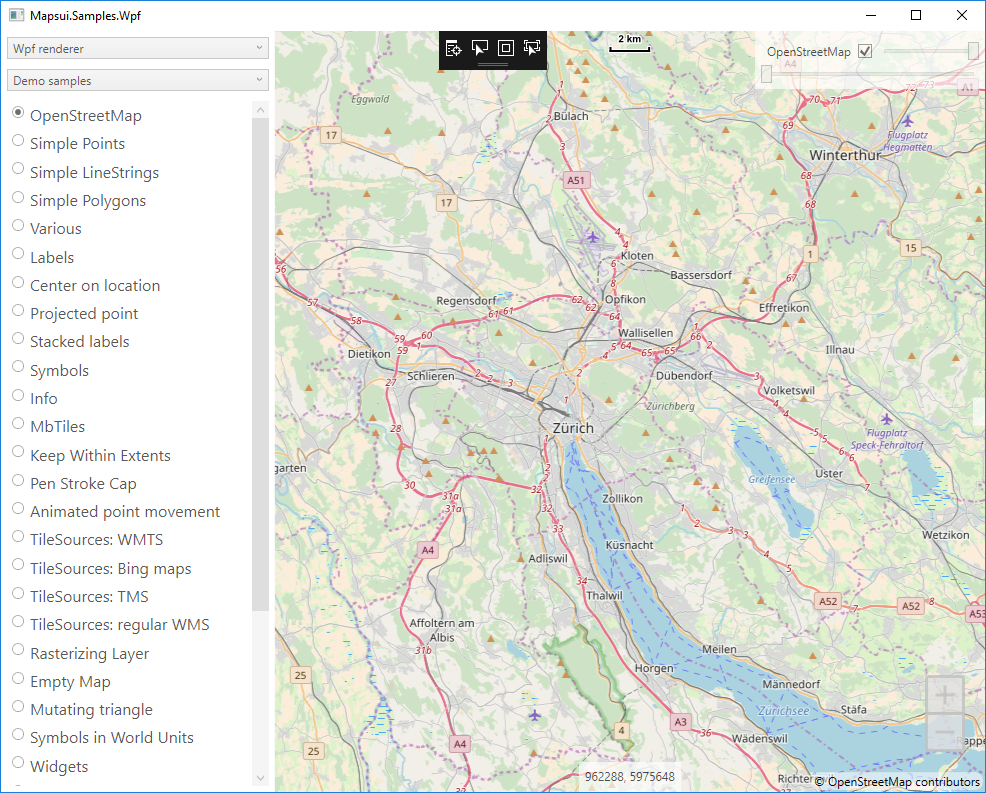Screen dimensions: 986x793
Task: Open the Demo samples dropdown
Action: (137, 80)
